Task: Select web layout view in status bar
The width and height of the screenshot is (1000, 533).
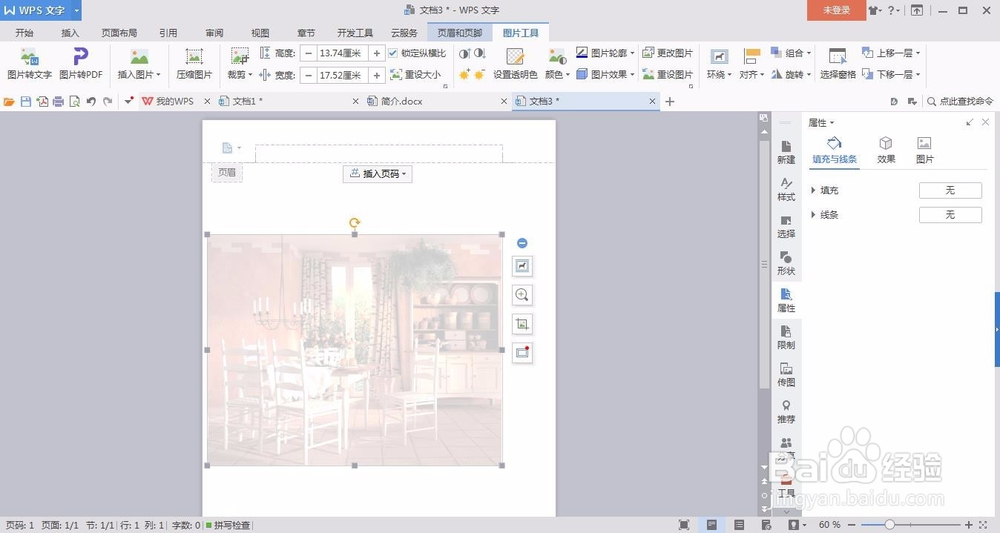Action: tap(766, 525)
